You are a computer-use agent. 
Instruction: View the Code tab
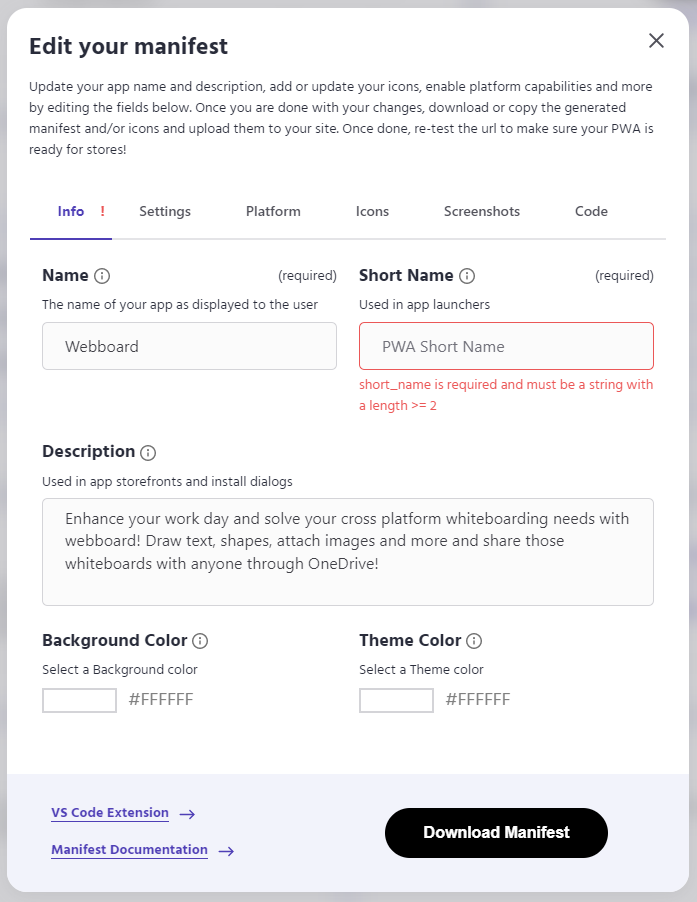(x=591, y=211)
